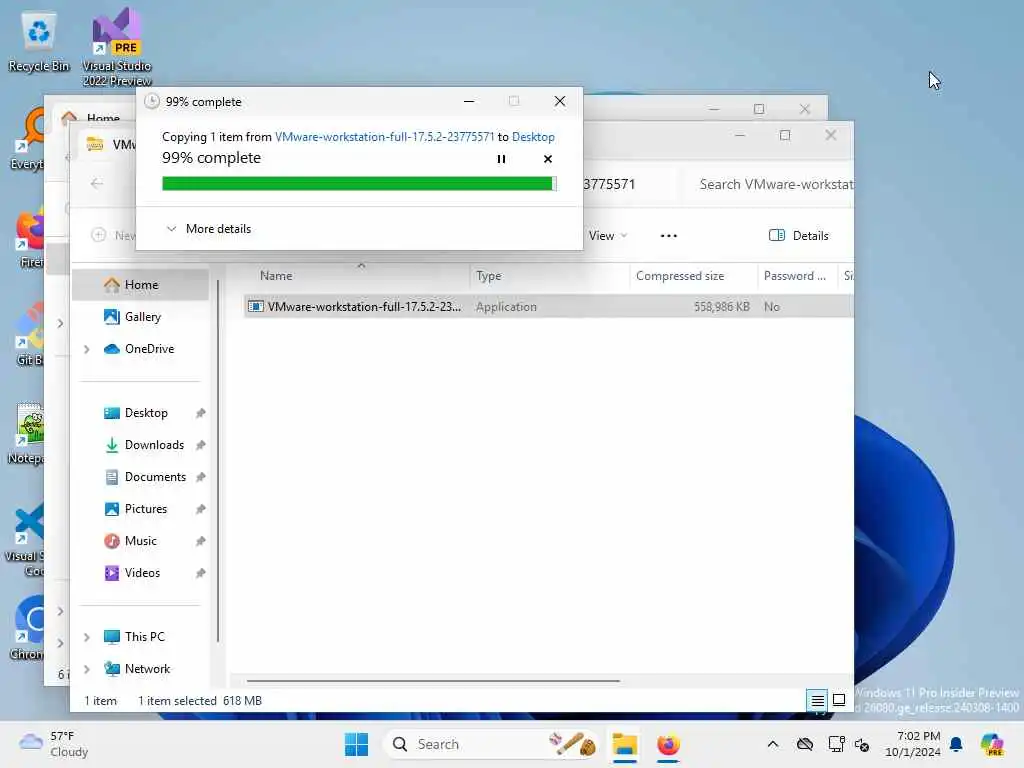Click the green copy progress bar

tap(359, 184)
